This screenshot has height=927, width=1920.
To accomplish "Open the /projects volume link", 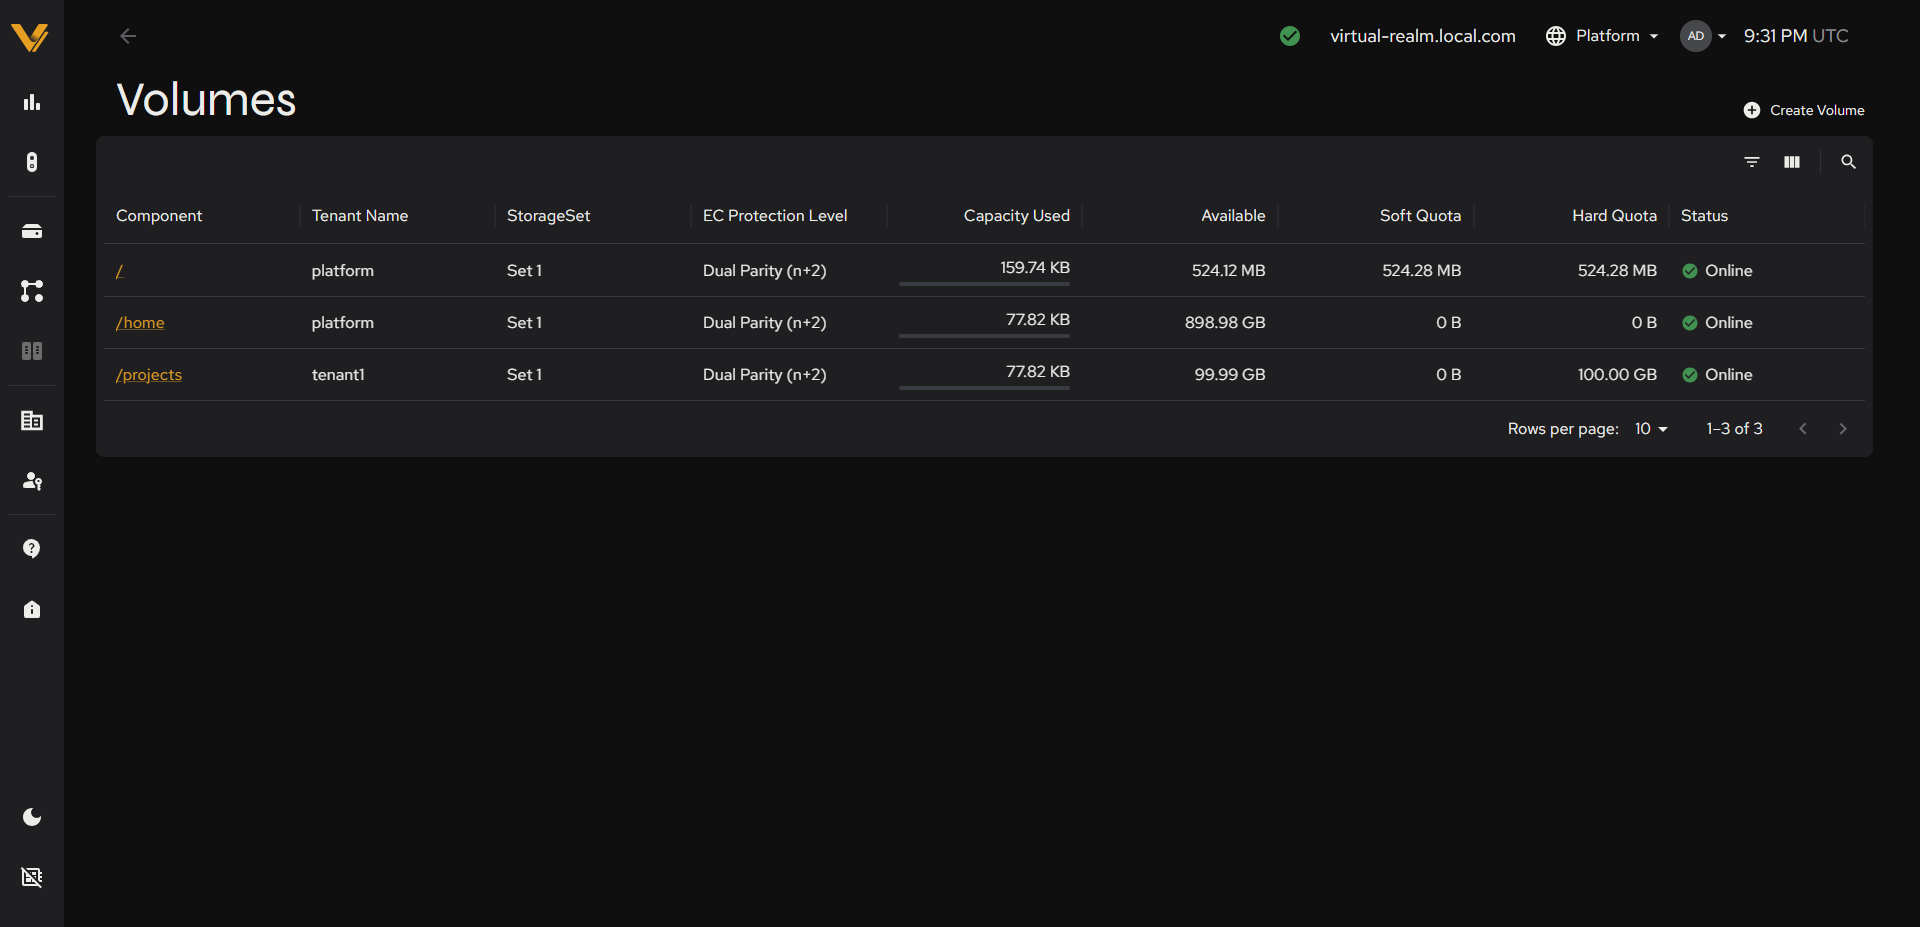I will pyautogui.click(x=149, y=375).
